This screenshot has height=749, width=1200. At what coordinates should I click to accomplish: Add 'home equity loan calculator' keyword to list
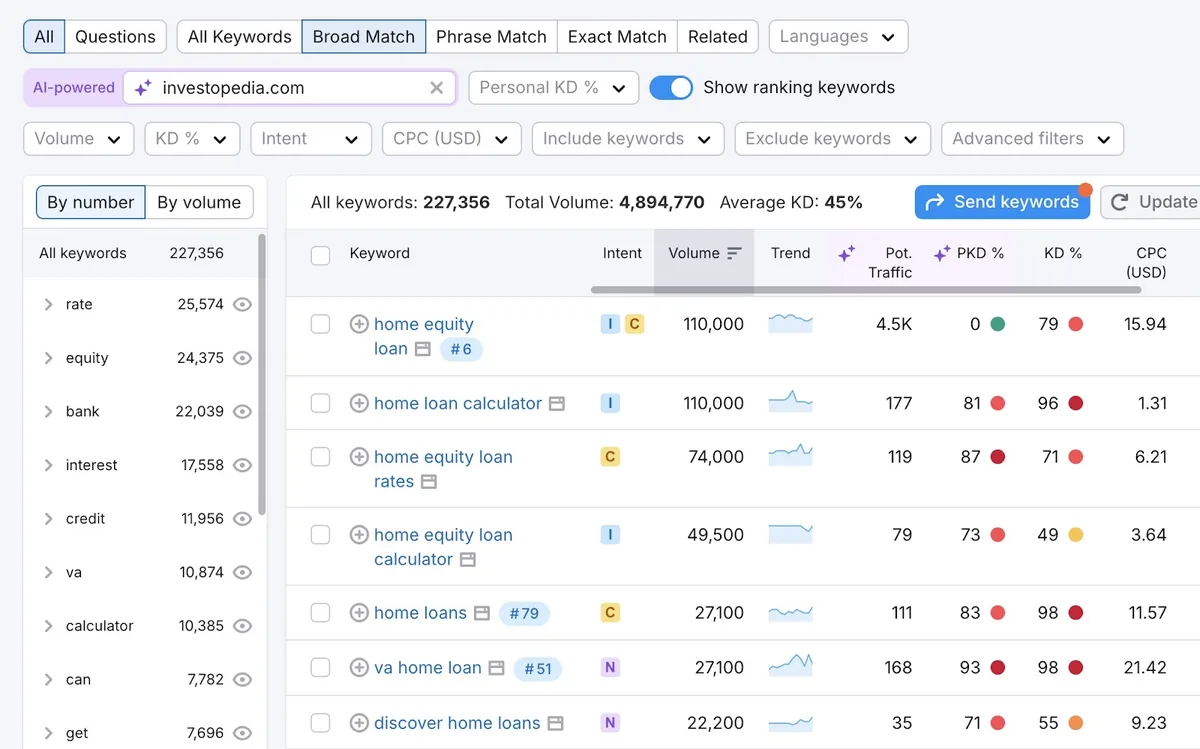click(x=359, y=535)
